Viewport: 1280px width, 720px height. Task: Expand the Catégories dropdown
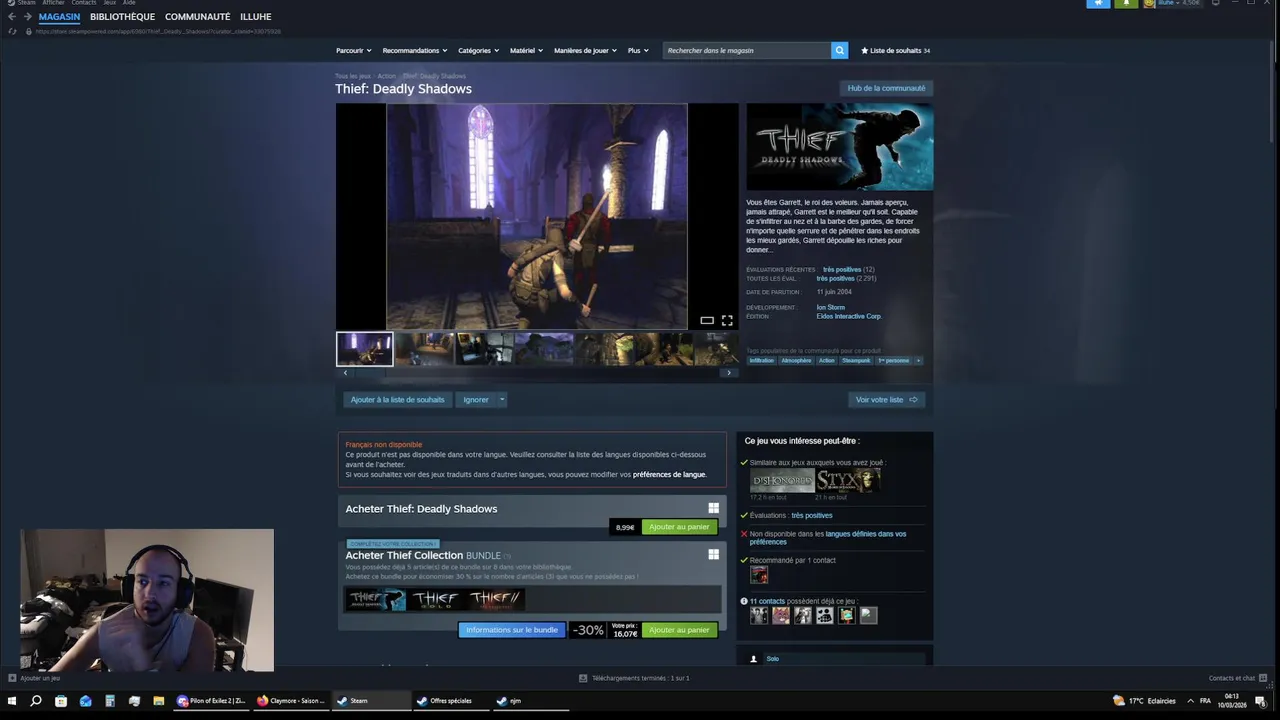click(478, 50)
